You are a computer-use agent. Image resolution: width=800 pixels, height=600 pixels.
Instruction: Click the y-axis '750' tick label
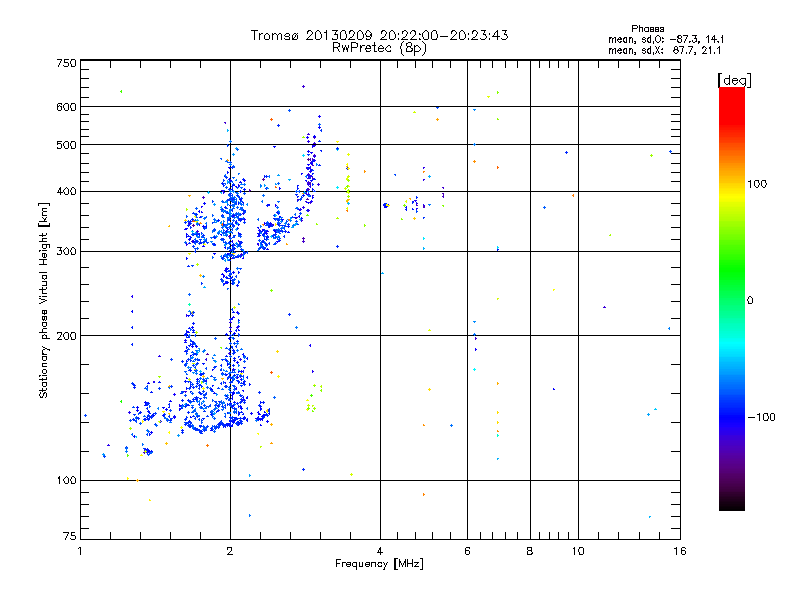click(x=66, y=63)
